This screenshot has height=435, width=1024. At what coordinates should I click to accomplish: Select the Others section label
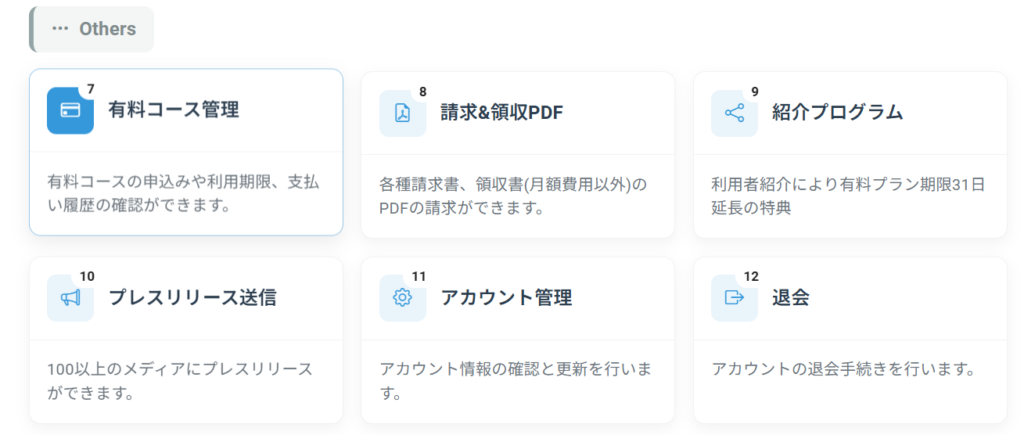click(x=108, y=29)
